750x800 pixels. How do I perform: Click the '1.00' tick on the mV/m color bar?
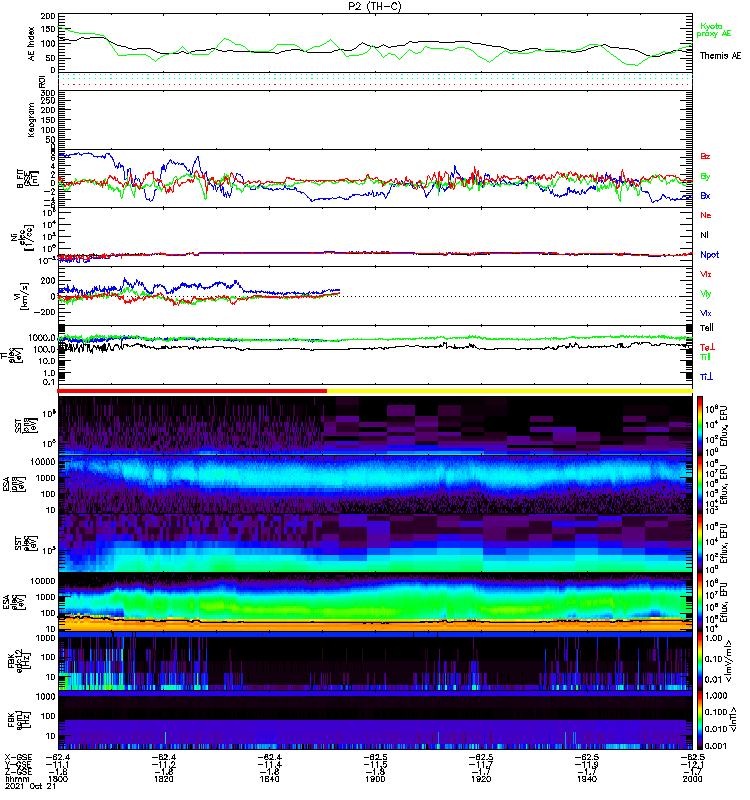click(713, 638)
